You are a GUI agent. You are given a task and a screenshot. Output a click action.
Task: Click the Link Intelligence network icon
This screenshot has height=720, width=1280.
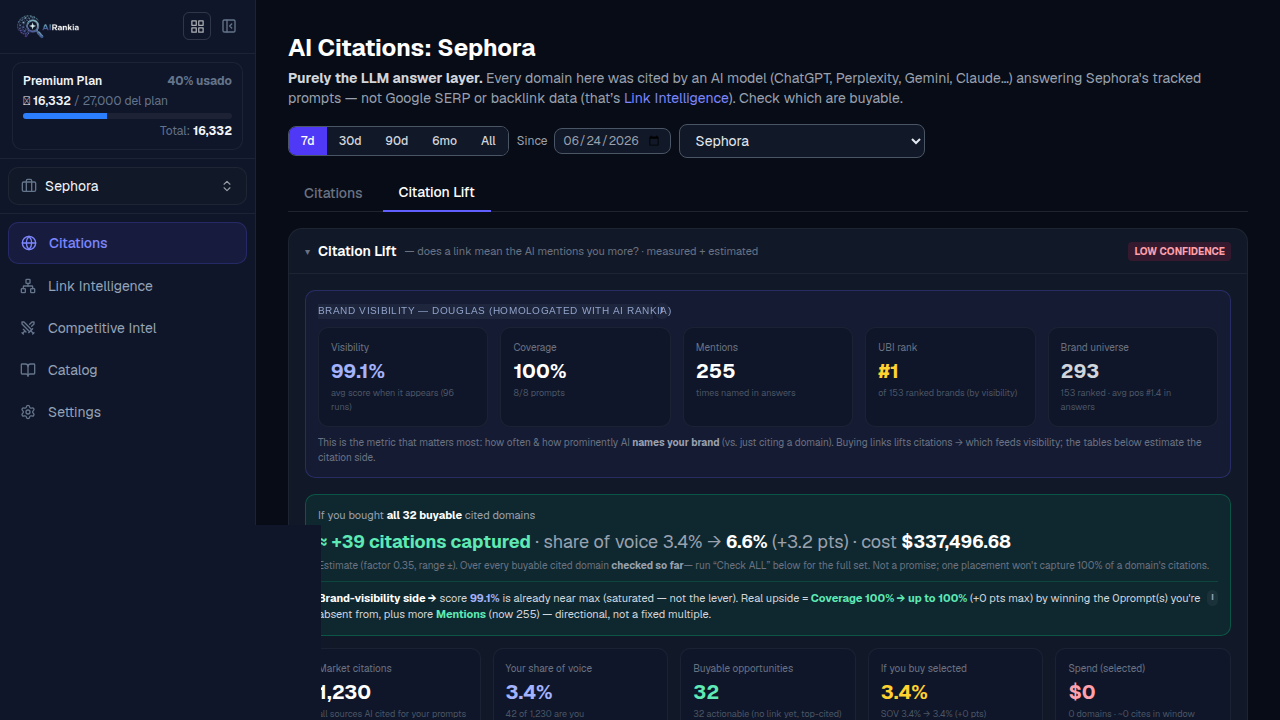[28, 286]
